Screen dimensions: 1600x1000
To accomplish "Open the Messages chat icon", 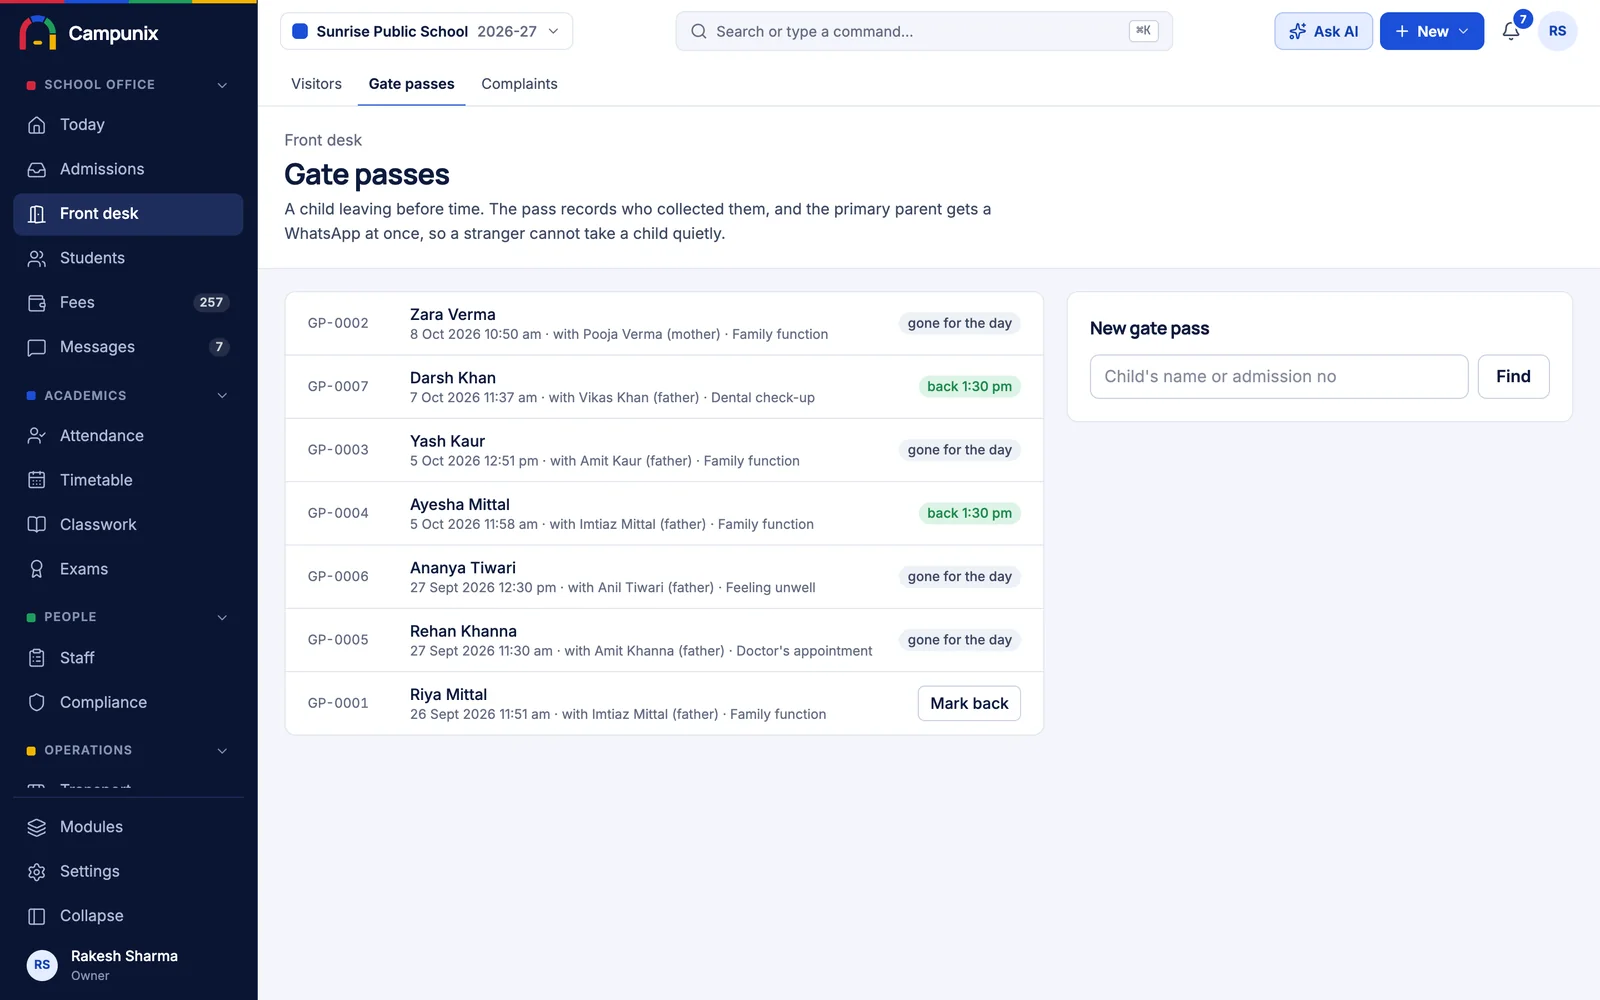I will click(x=37, y=347).
